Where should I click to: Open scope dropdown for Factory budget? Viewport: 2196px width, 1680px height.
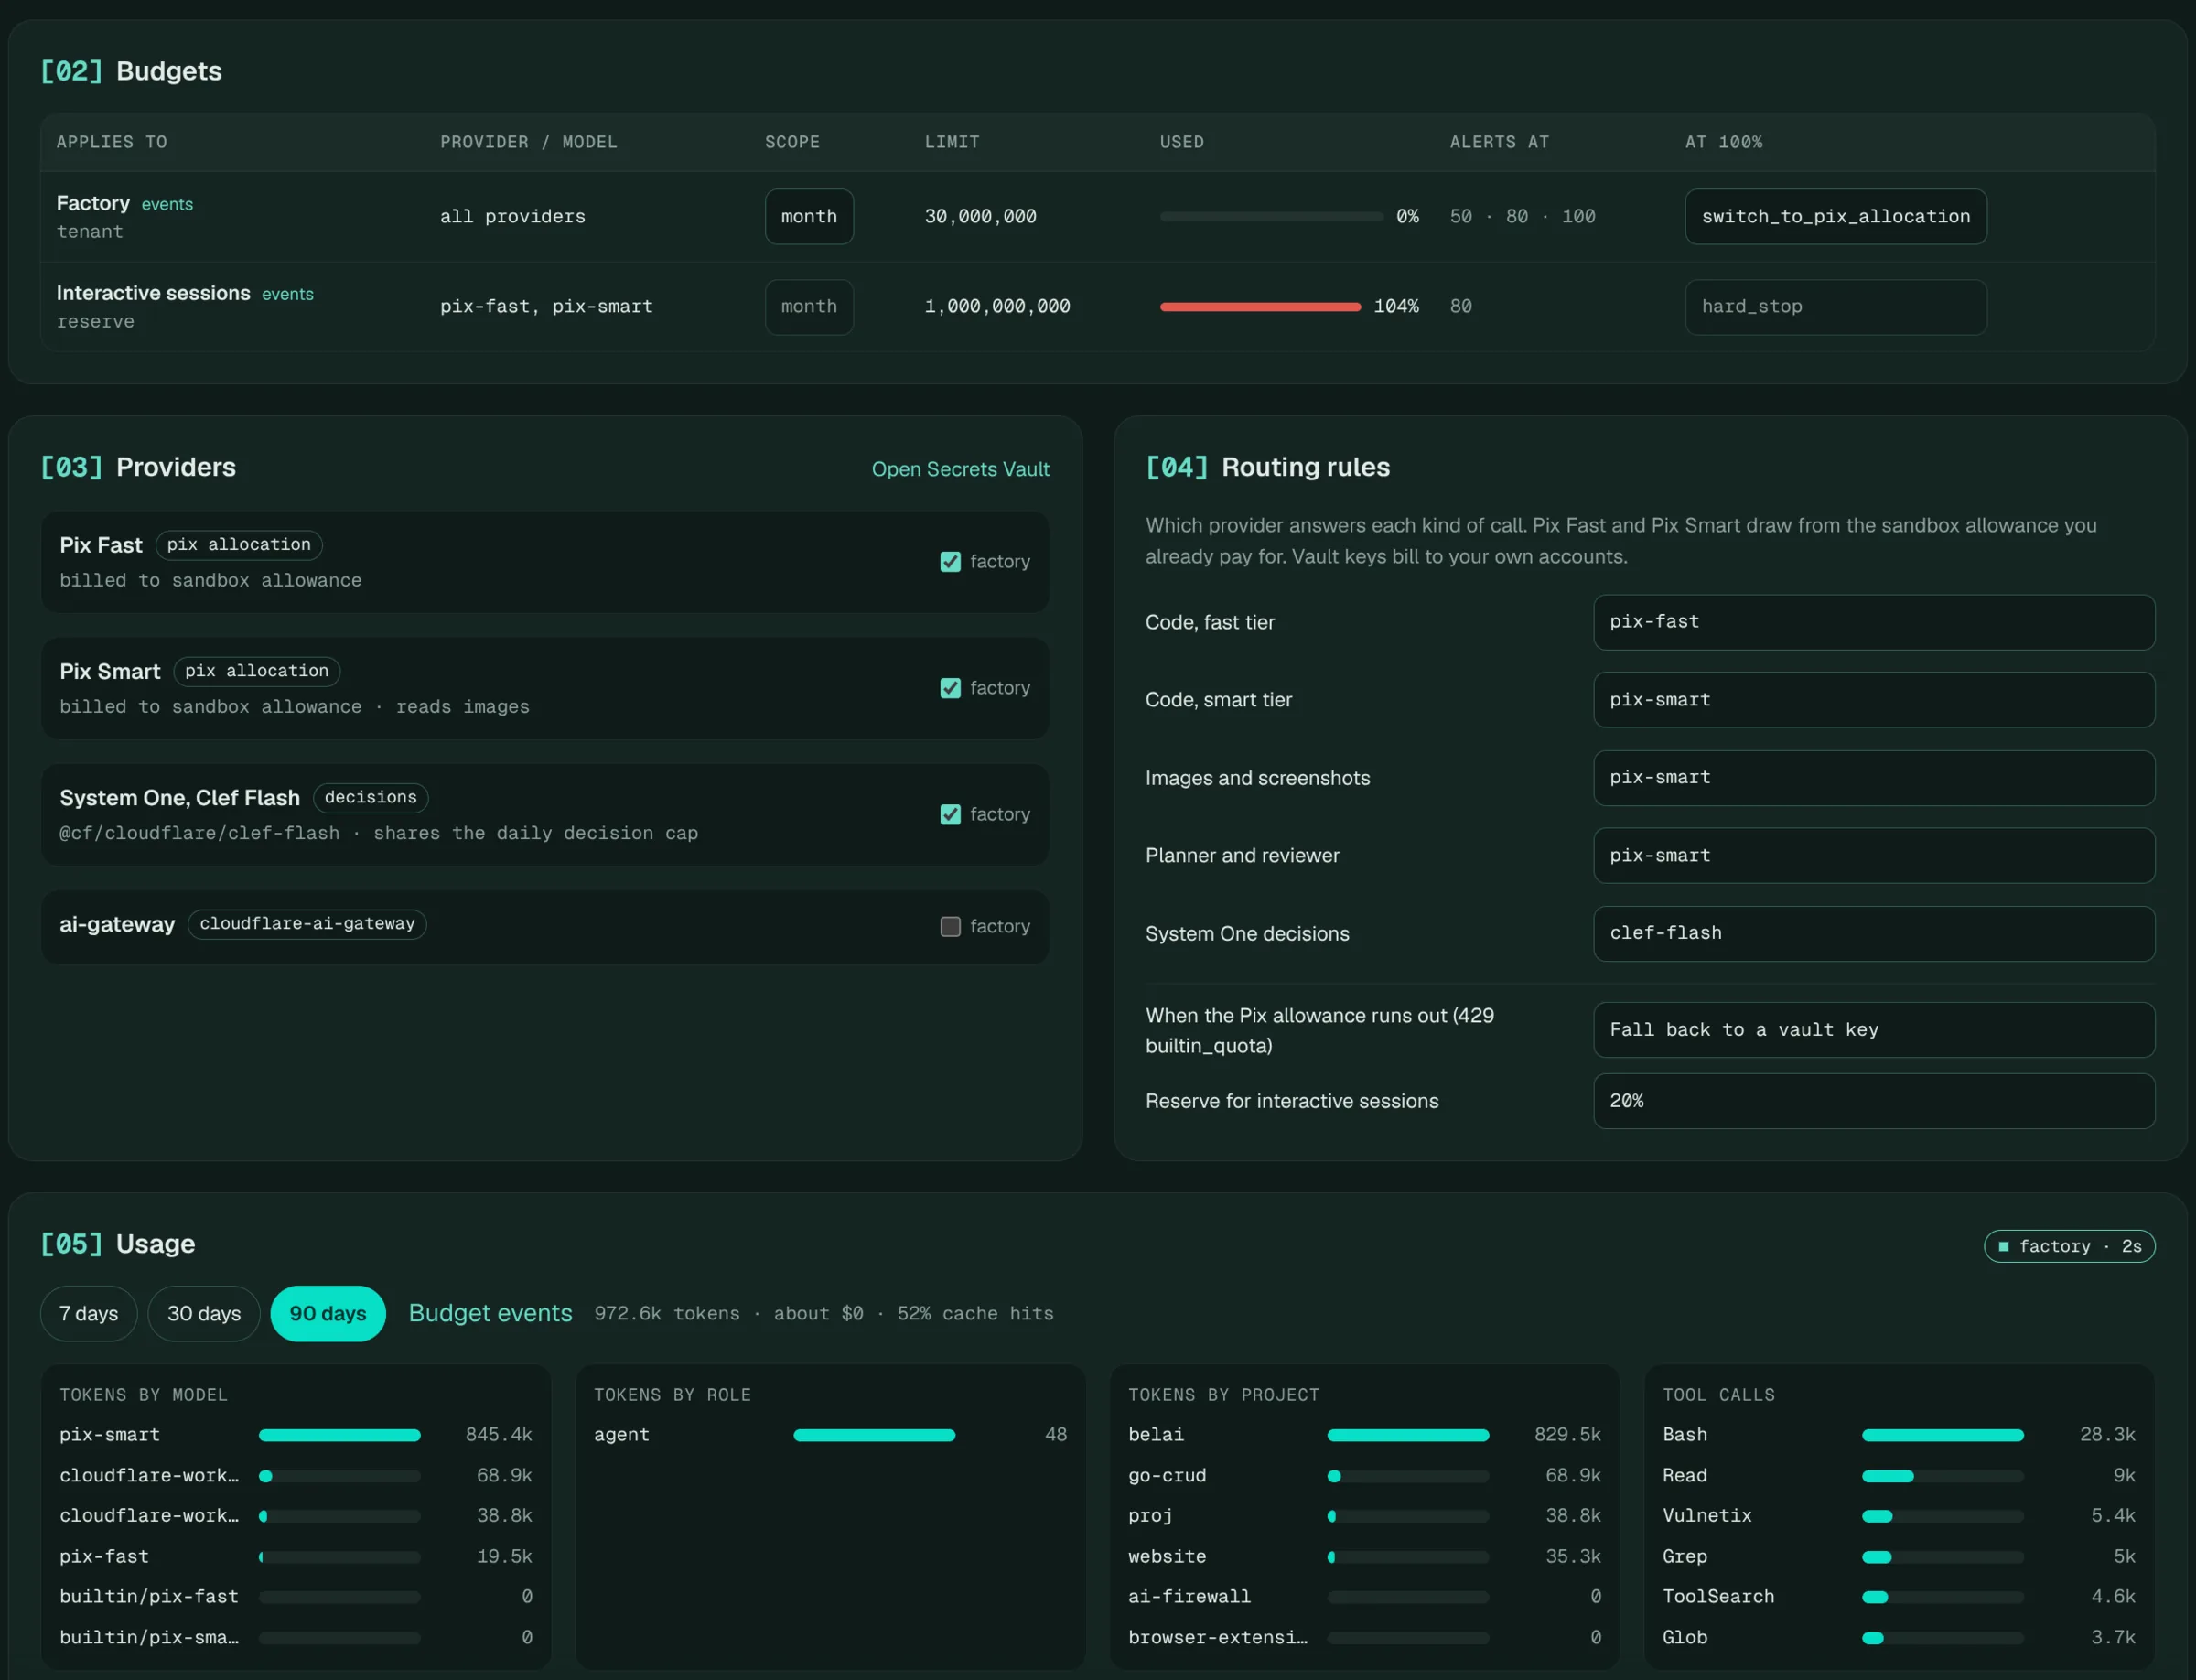809,216
